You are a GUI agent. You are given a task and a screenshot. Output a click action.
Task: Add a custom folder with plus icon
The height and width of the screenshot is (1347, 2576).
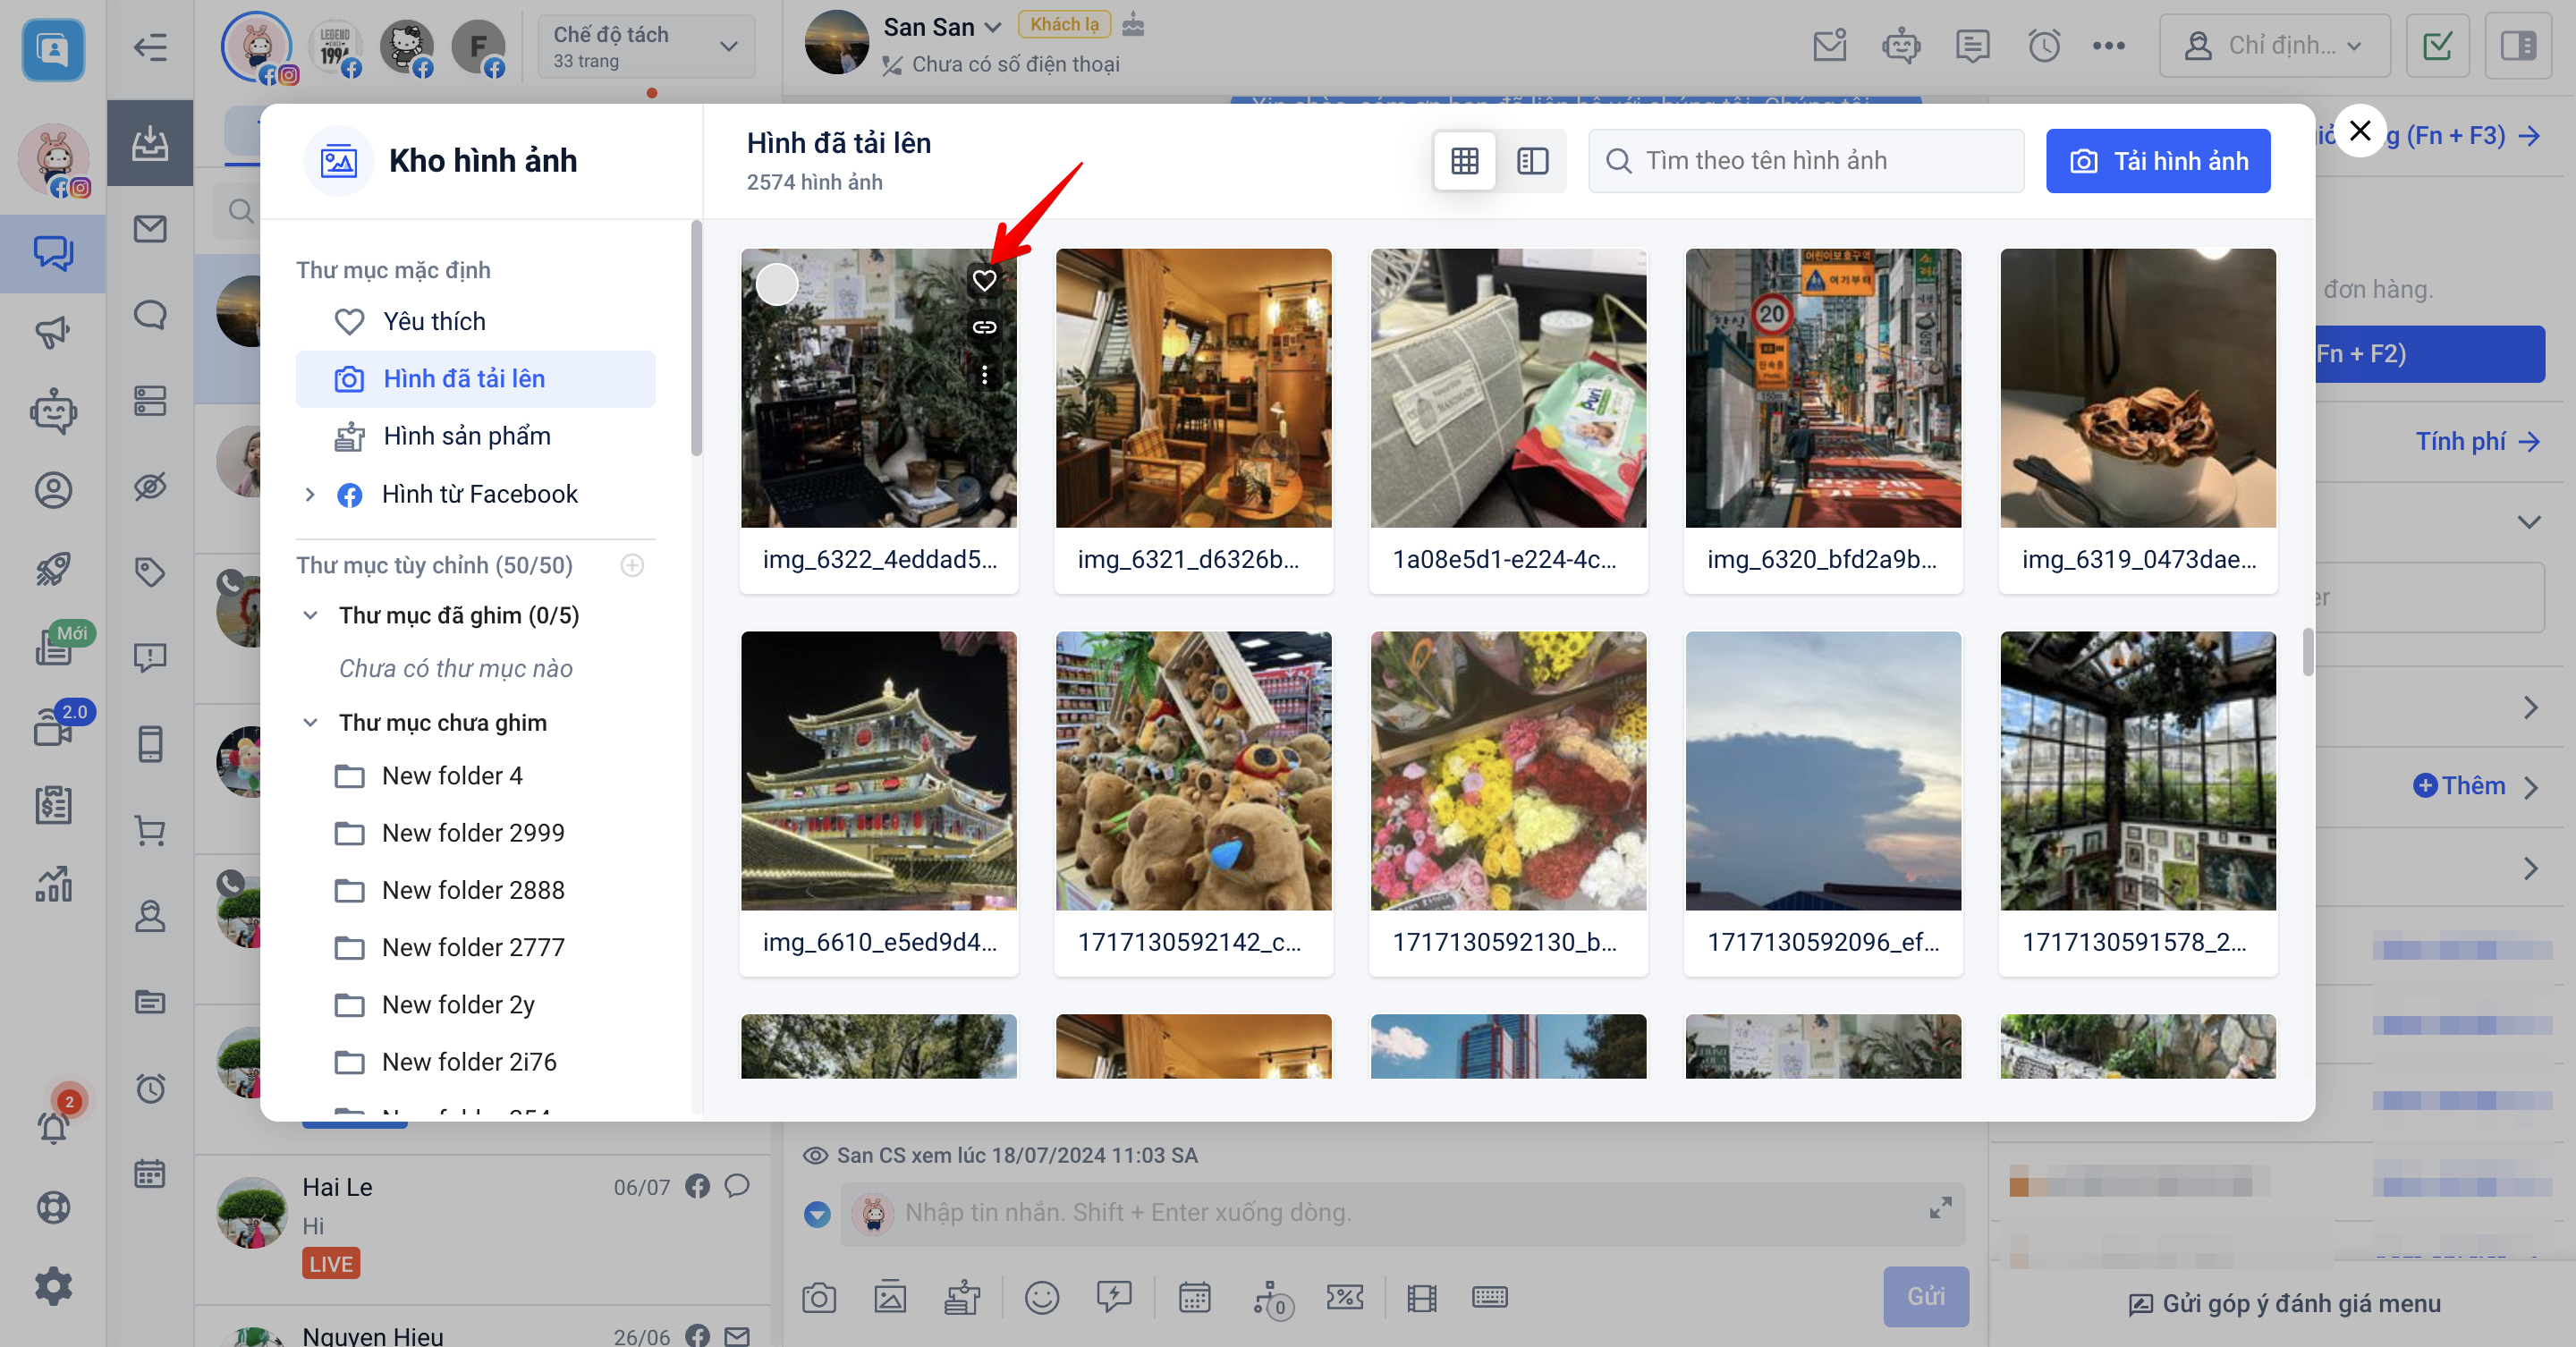coord(632,565)
